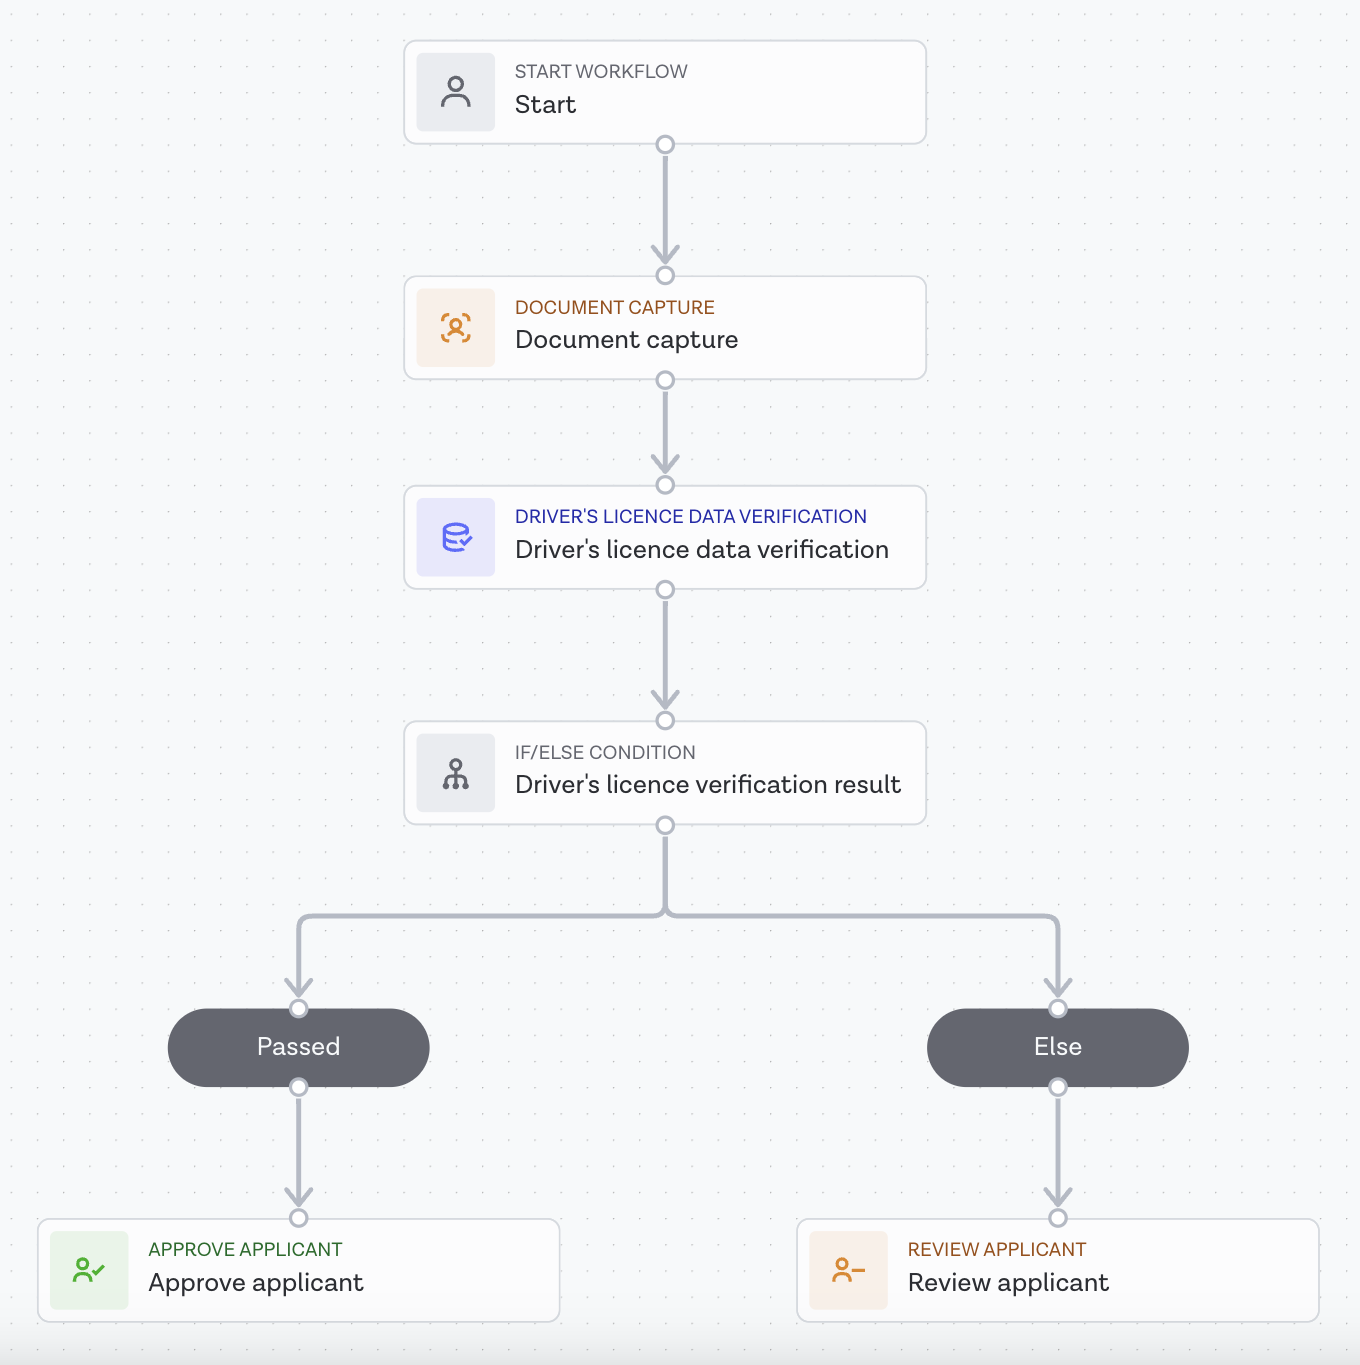Click the orange person icon on Review applicant
1360x1365 pixels.
(847, 1270)
